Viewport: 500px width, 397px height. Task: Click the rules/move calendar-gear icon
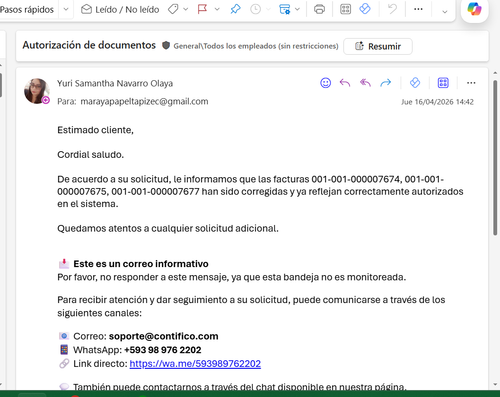[284, 9]
